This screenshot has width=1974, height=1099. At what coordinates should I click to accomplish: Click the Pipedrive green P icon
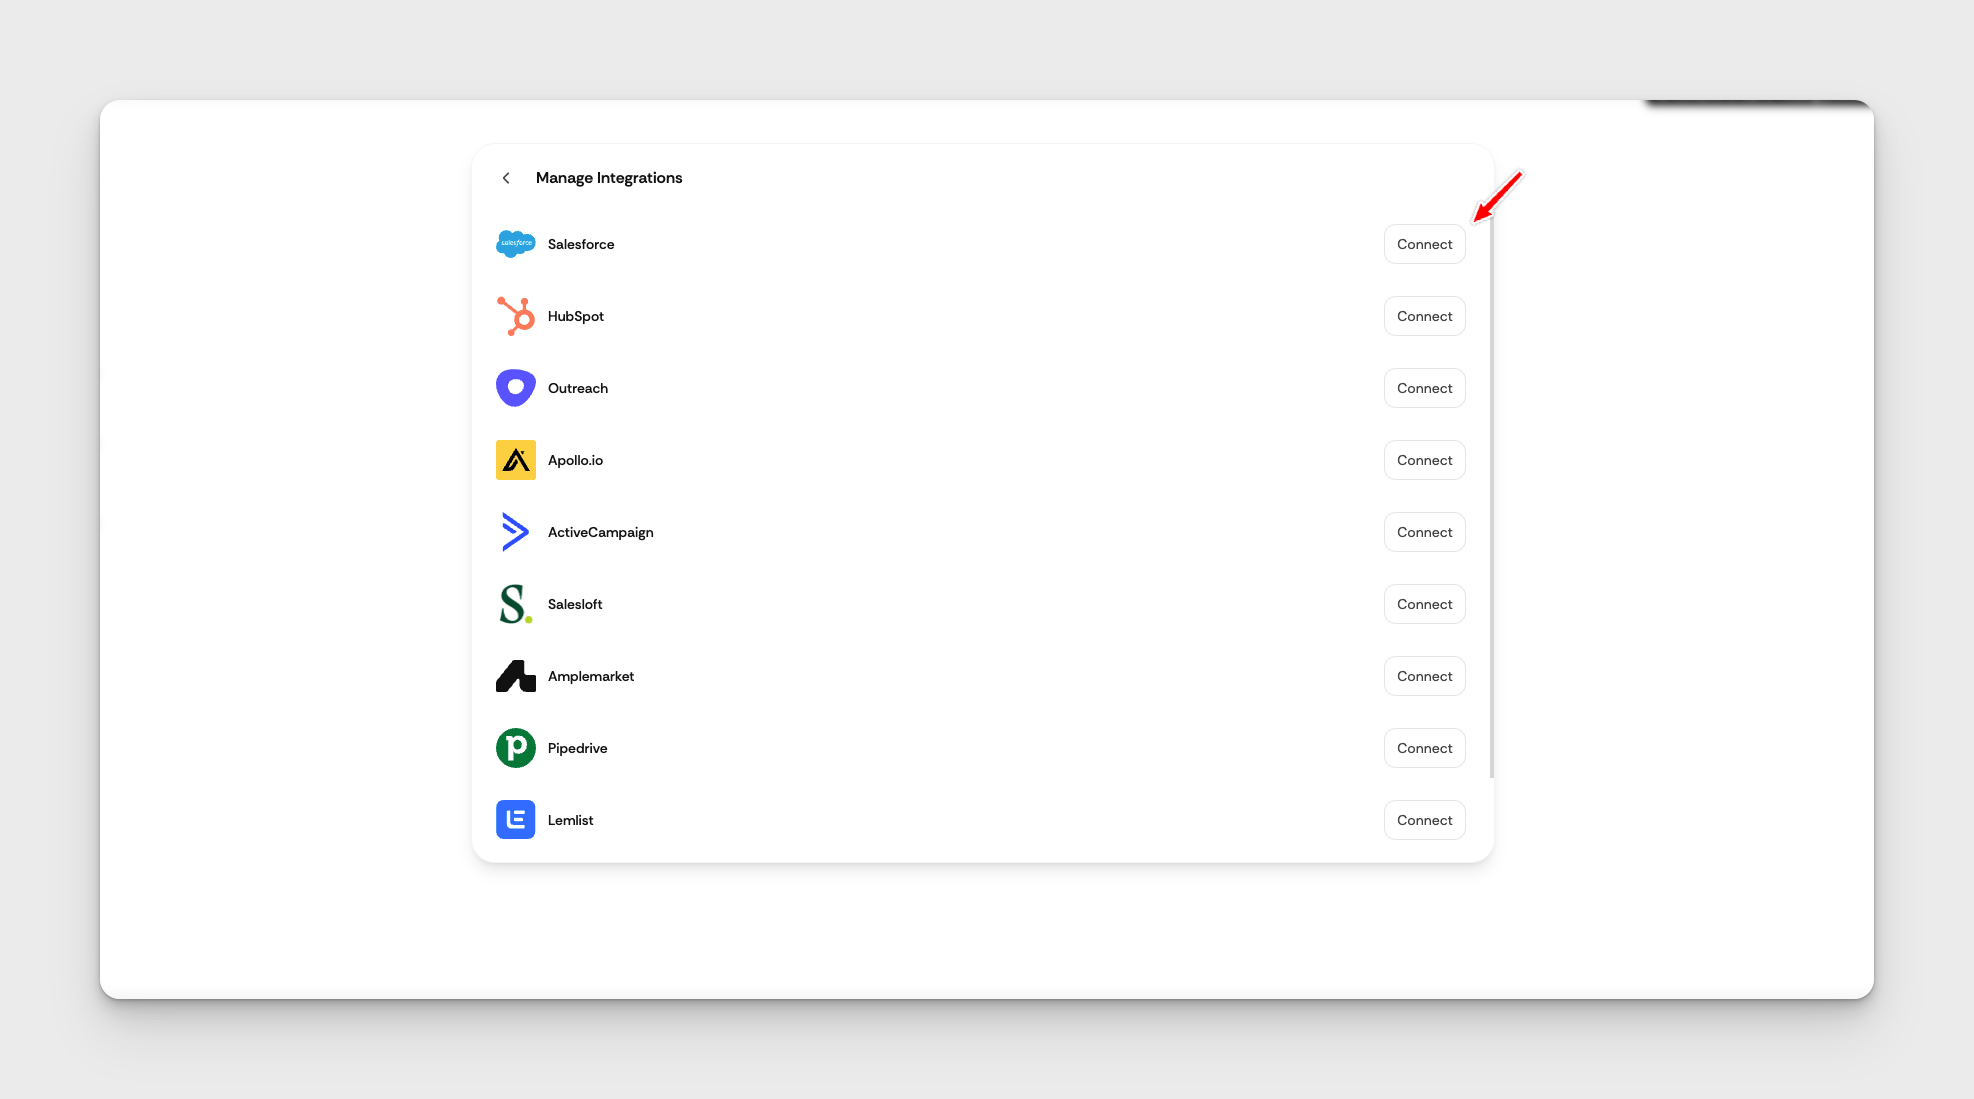515,748
